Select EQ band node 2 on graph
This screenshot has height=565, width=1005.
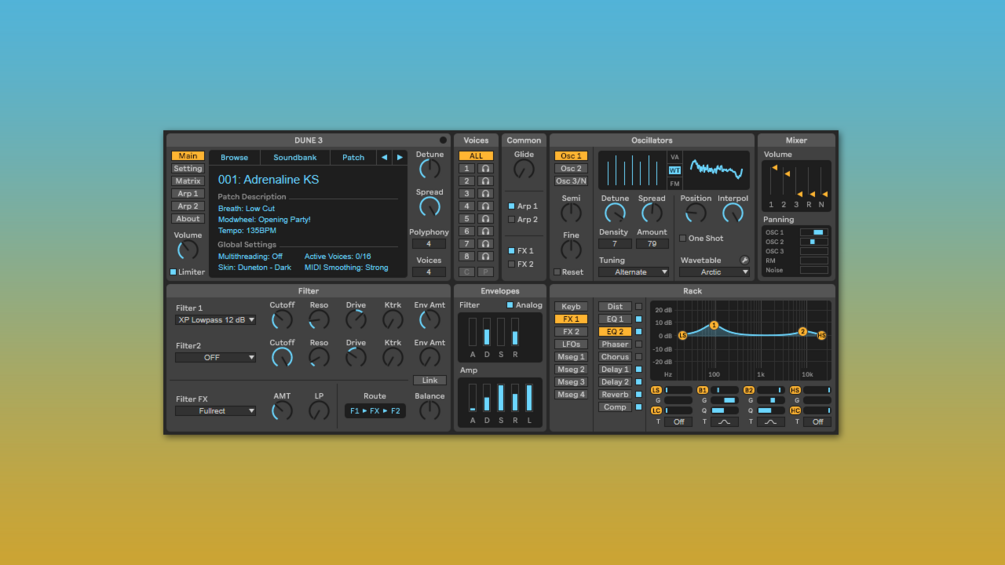click(802, 331)
